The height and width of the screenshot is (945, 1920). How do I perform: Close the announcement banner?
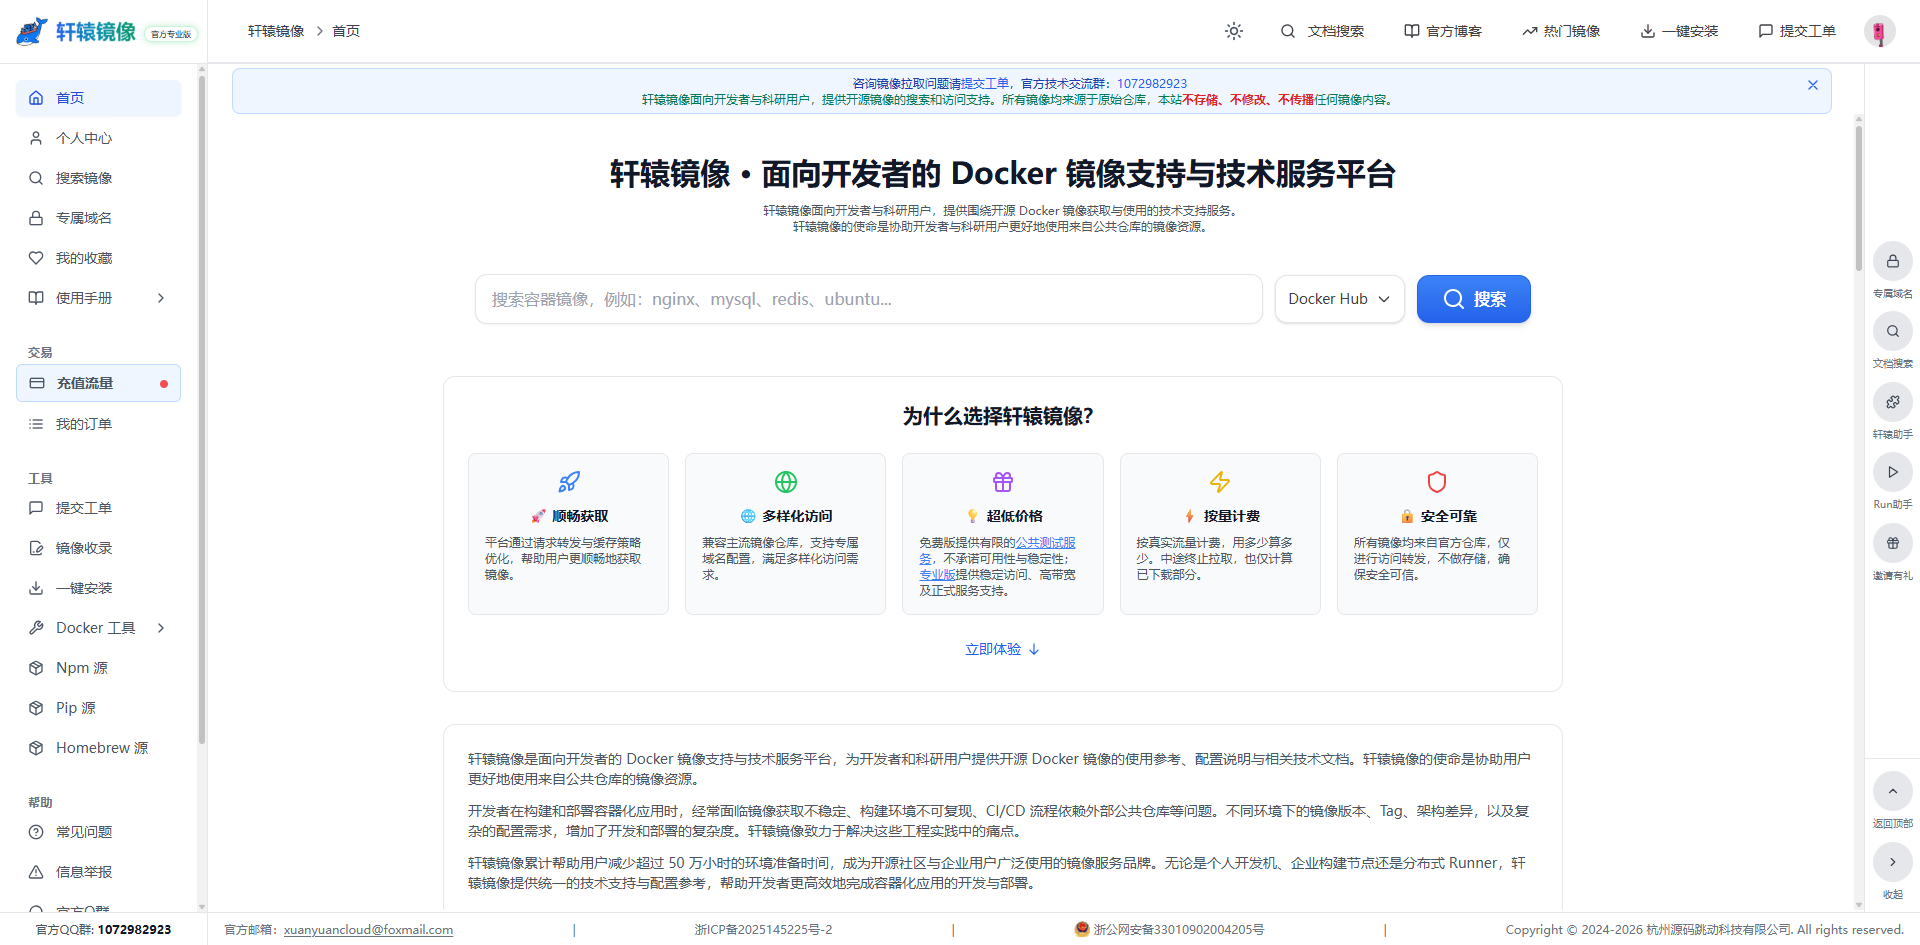pyautogui.click(x=1813, y=85)
